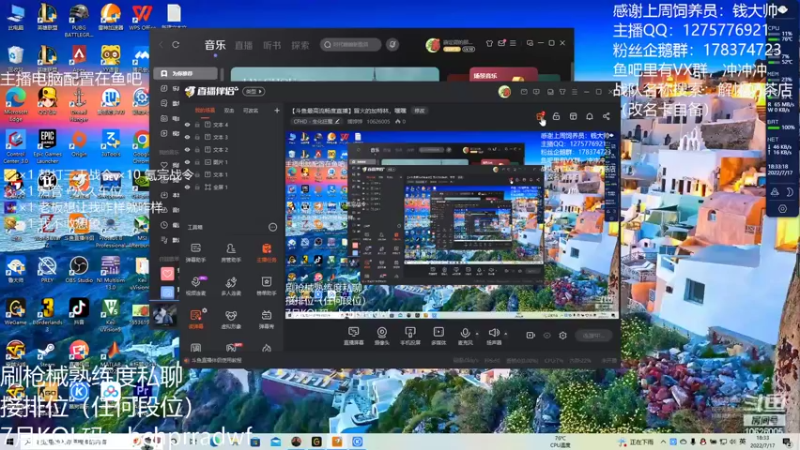Click the music player search field
The width and height of the screenshot is (800, 450).
pos(351,44)
